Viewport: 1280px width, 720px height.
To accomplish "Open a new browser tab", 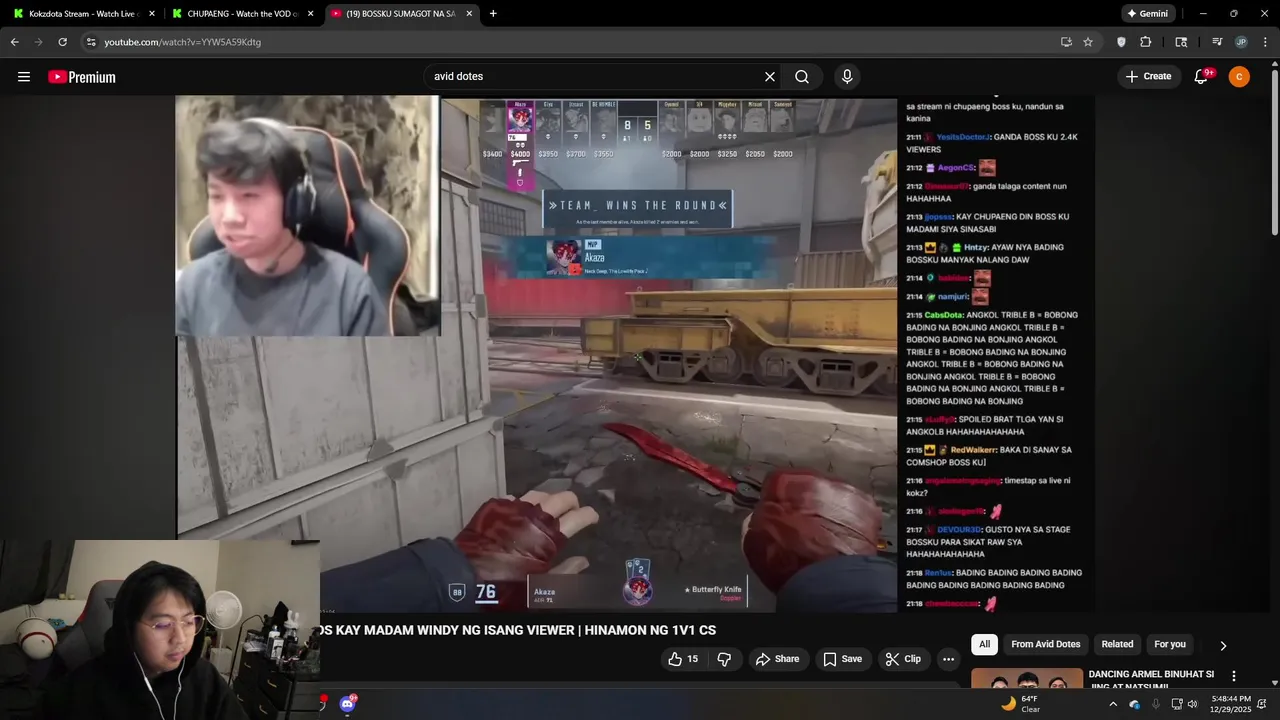I will pos(493,14).
